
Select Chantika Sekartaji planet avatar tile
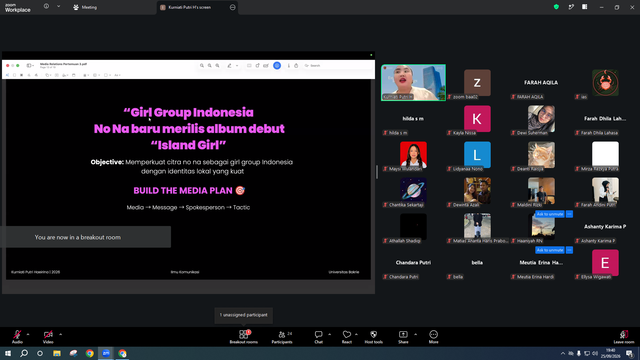pyautogui.click(x=413, y=191)
